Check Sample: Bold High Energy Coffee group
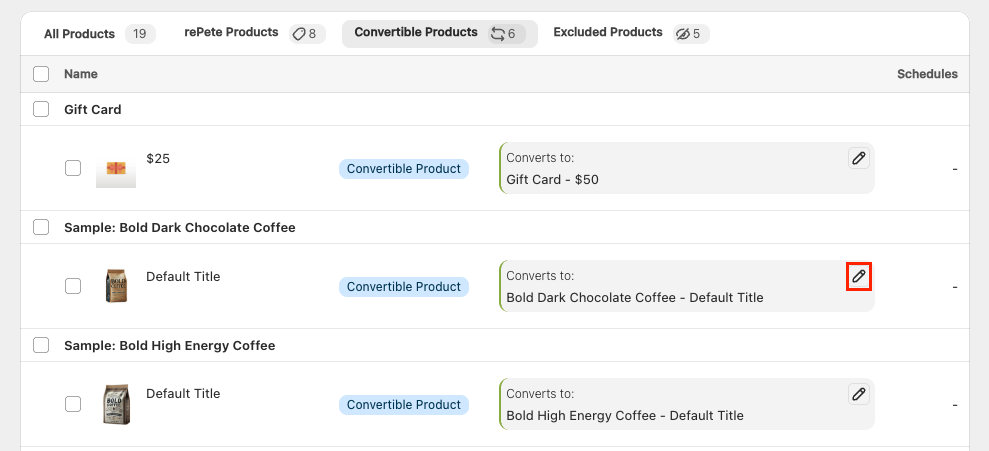This screenshot has width=989, height=451. [x=41, y=345]
